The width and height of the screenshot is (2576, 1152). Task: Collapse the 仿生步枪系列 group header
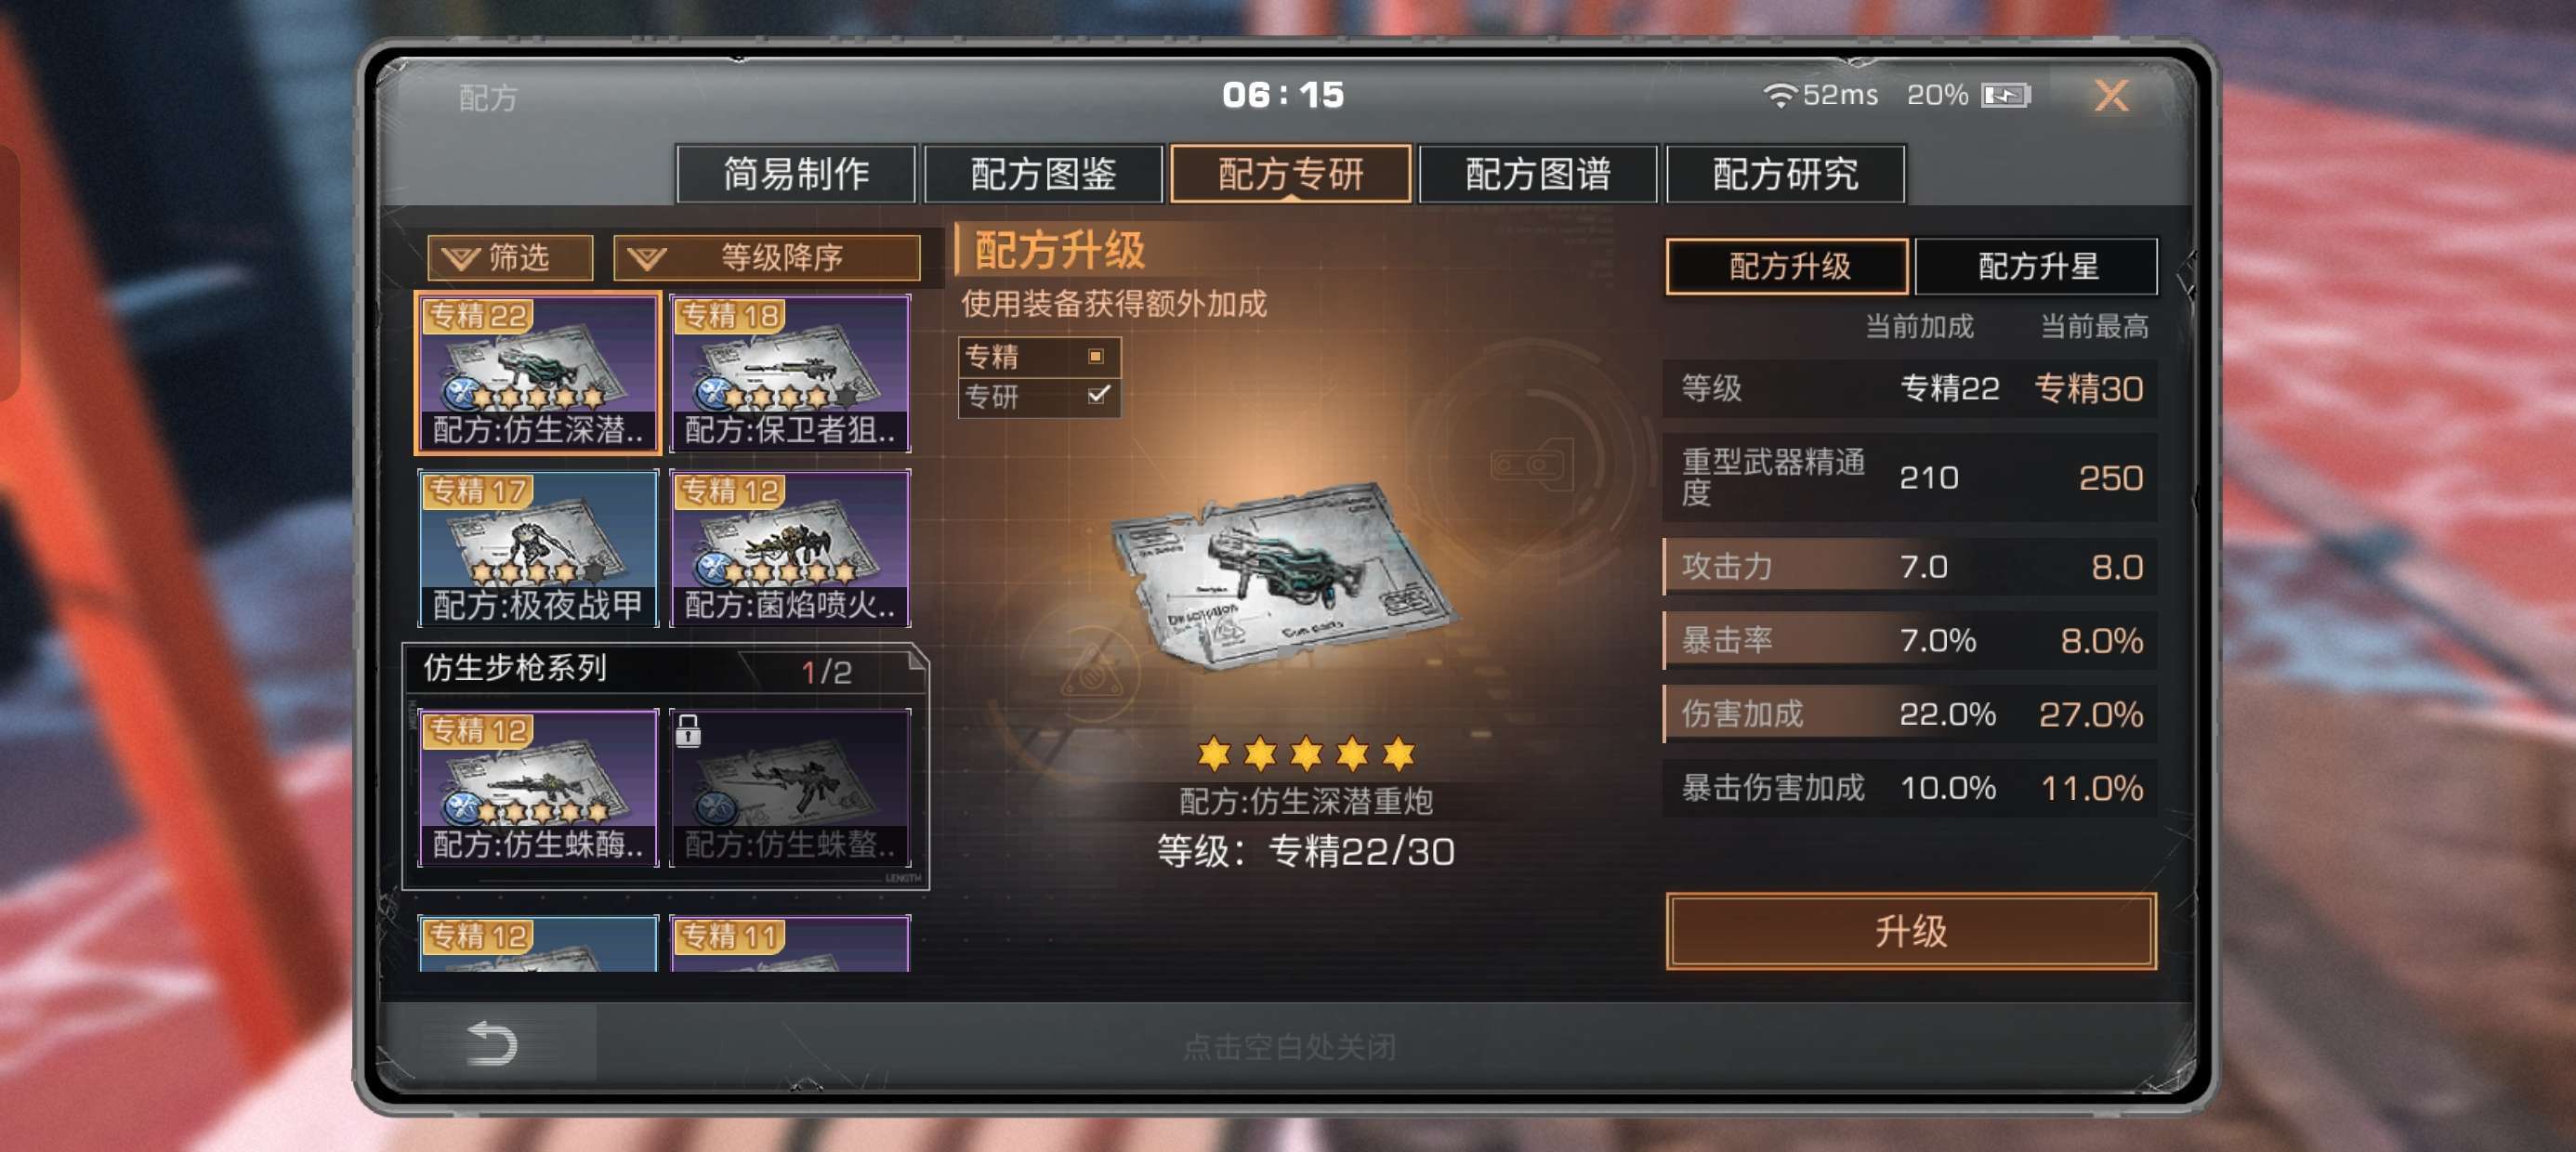(x=666, y=669)
